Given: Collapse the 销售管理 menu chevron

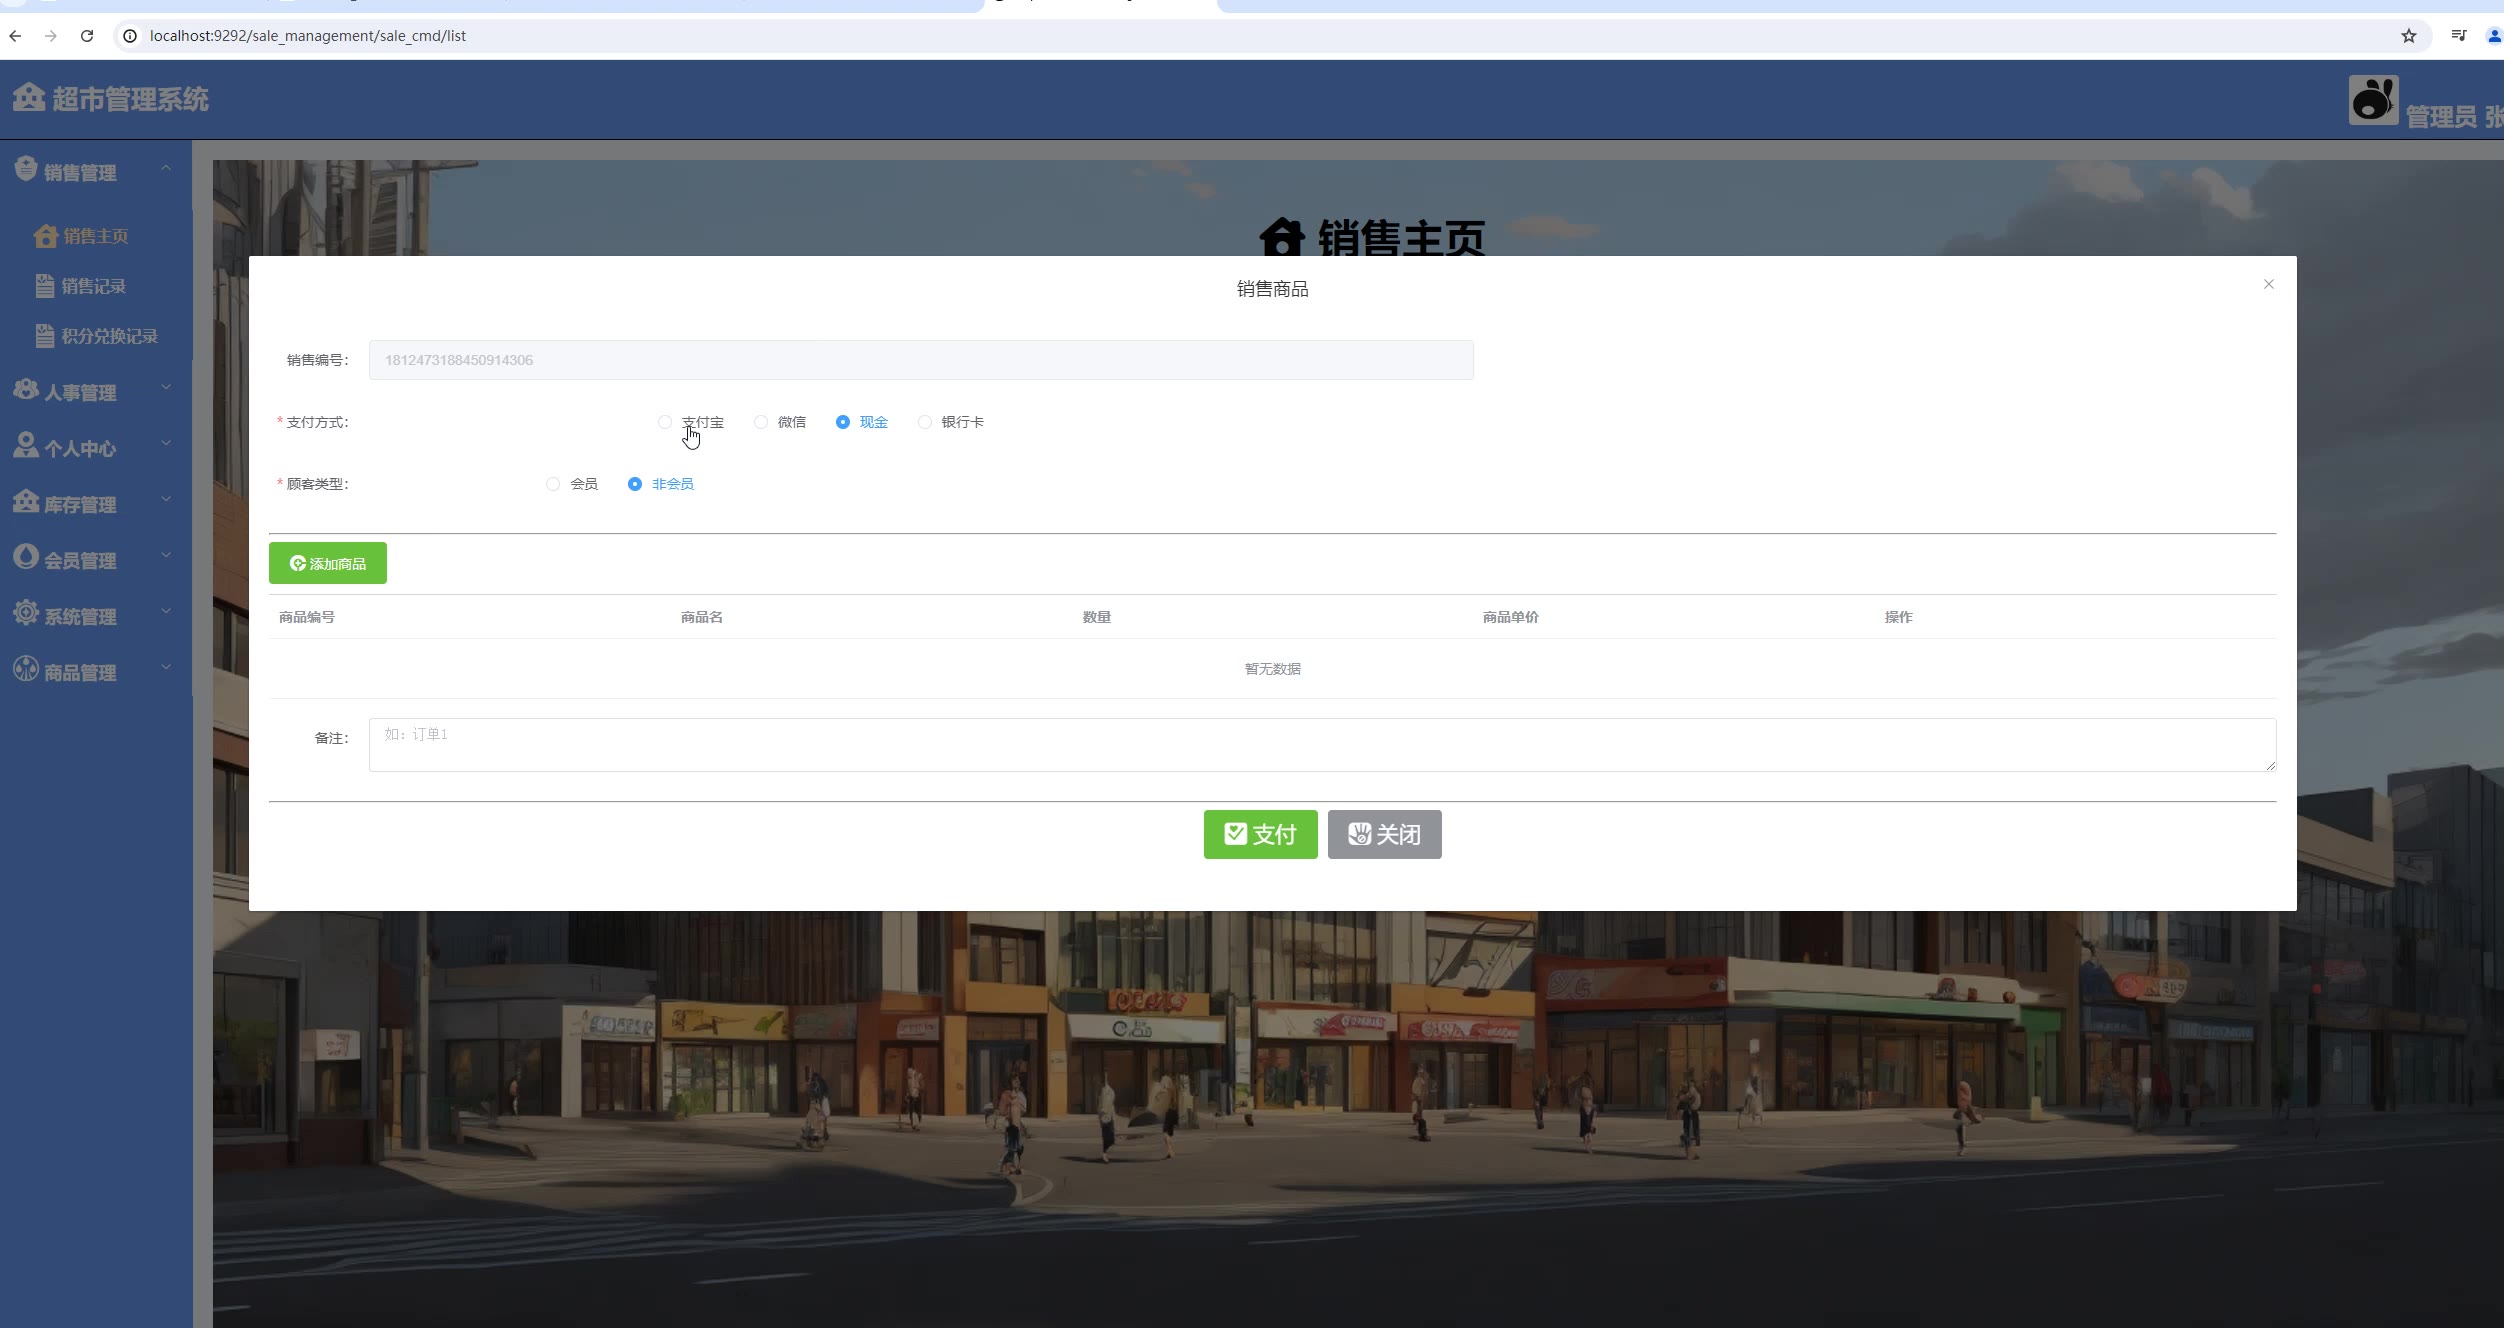Looking at the screenshot, I should pos(166,168).
